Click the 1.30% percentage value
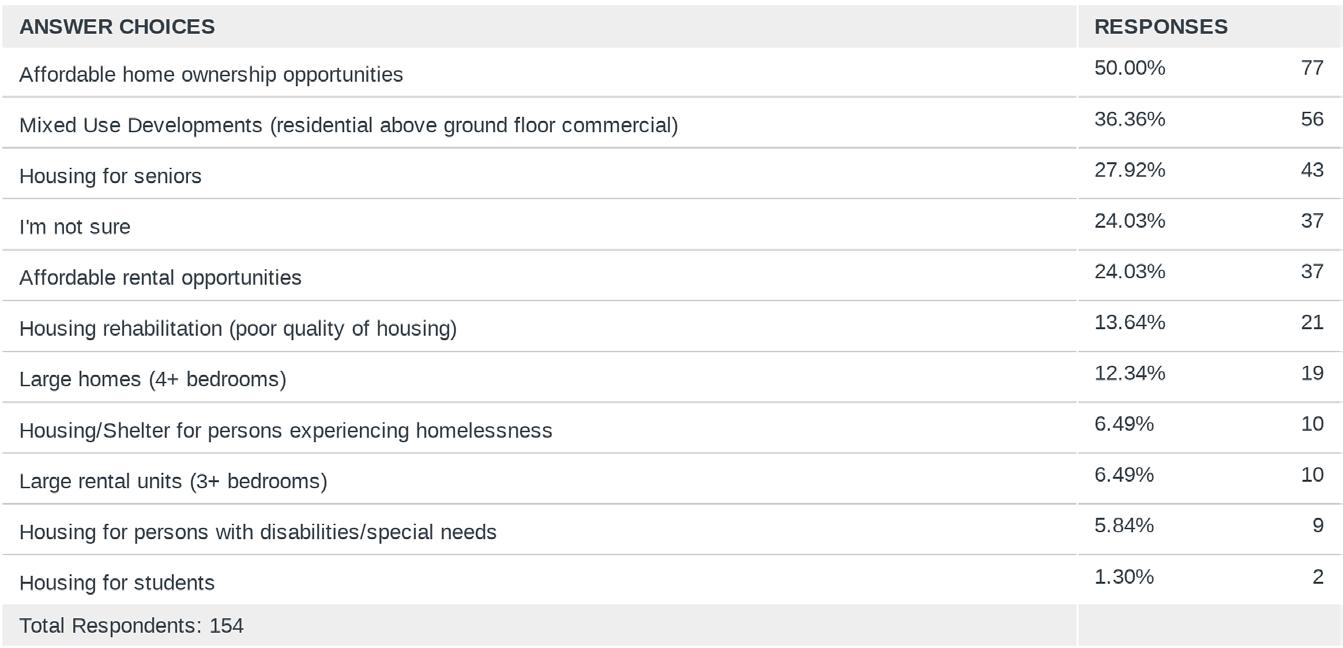This screenshot has width=1343, height=648. coord(1124,577)
